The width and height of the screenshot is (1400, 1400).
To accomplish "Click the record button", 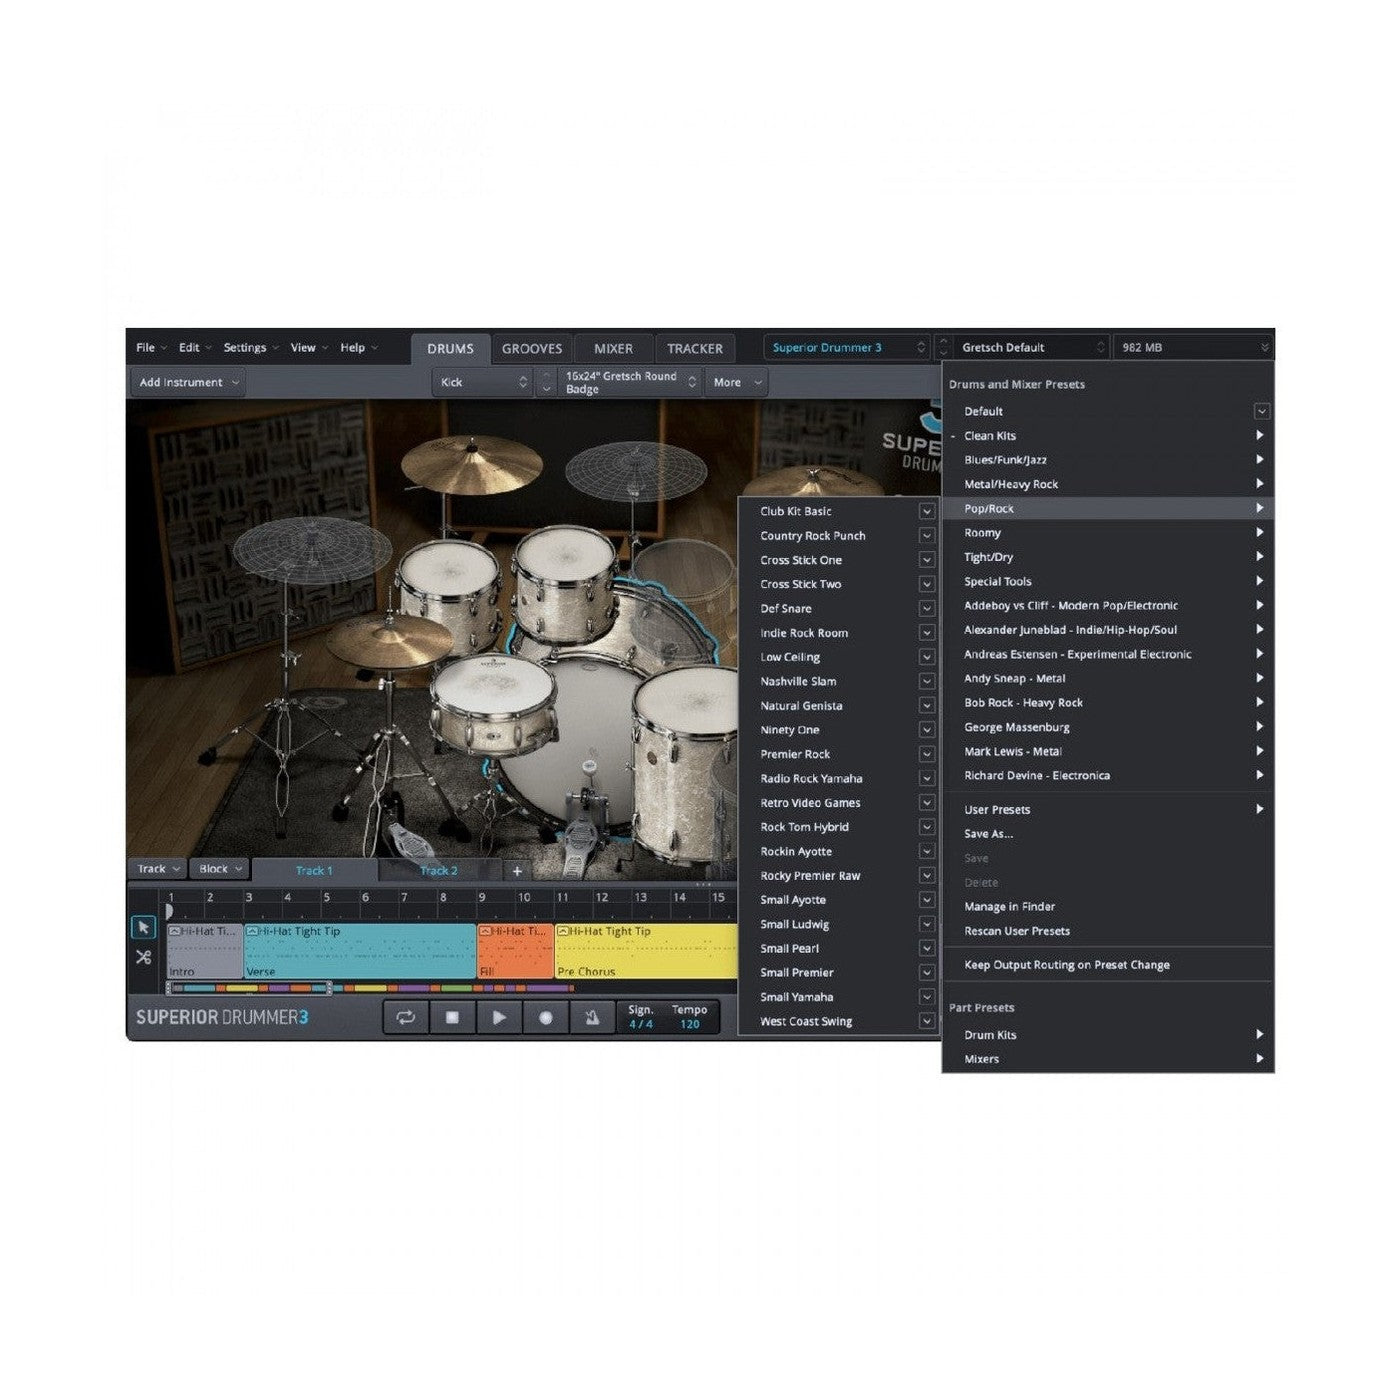I will click(546, 1017).
